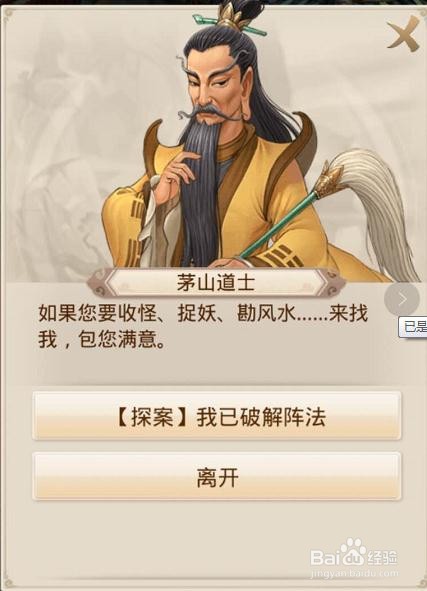Click the green hairpin in topknot
The height and width of the screenshot is (591, 427).
pyautogui.click(x=230, y=24)
